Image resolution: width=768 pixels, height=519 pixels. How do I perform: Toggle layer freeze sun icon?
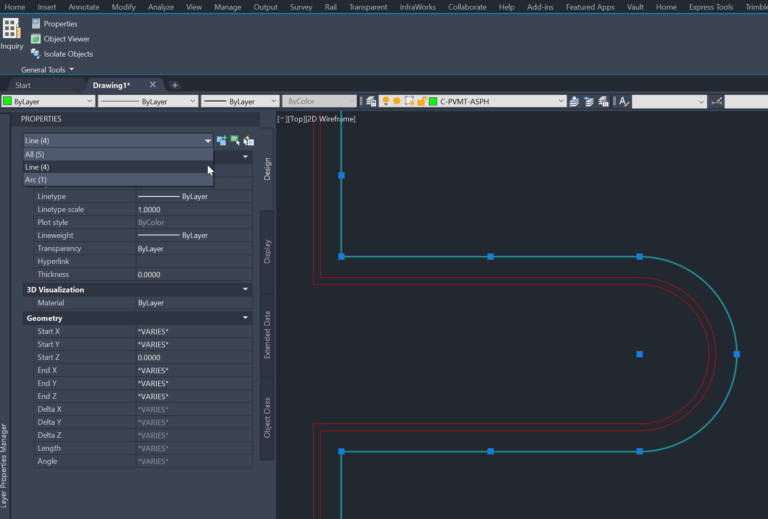[397, 101]
